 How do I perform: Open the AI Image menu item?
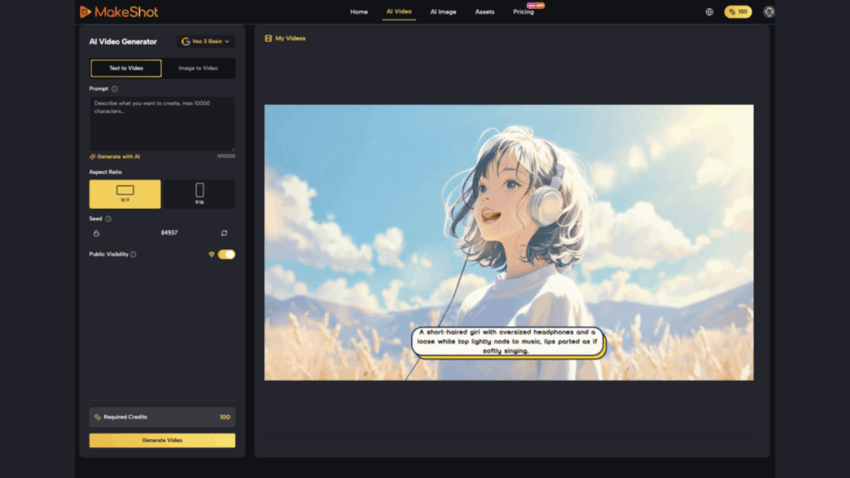click(443, 12)
